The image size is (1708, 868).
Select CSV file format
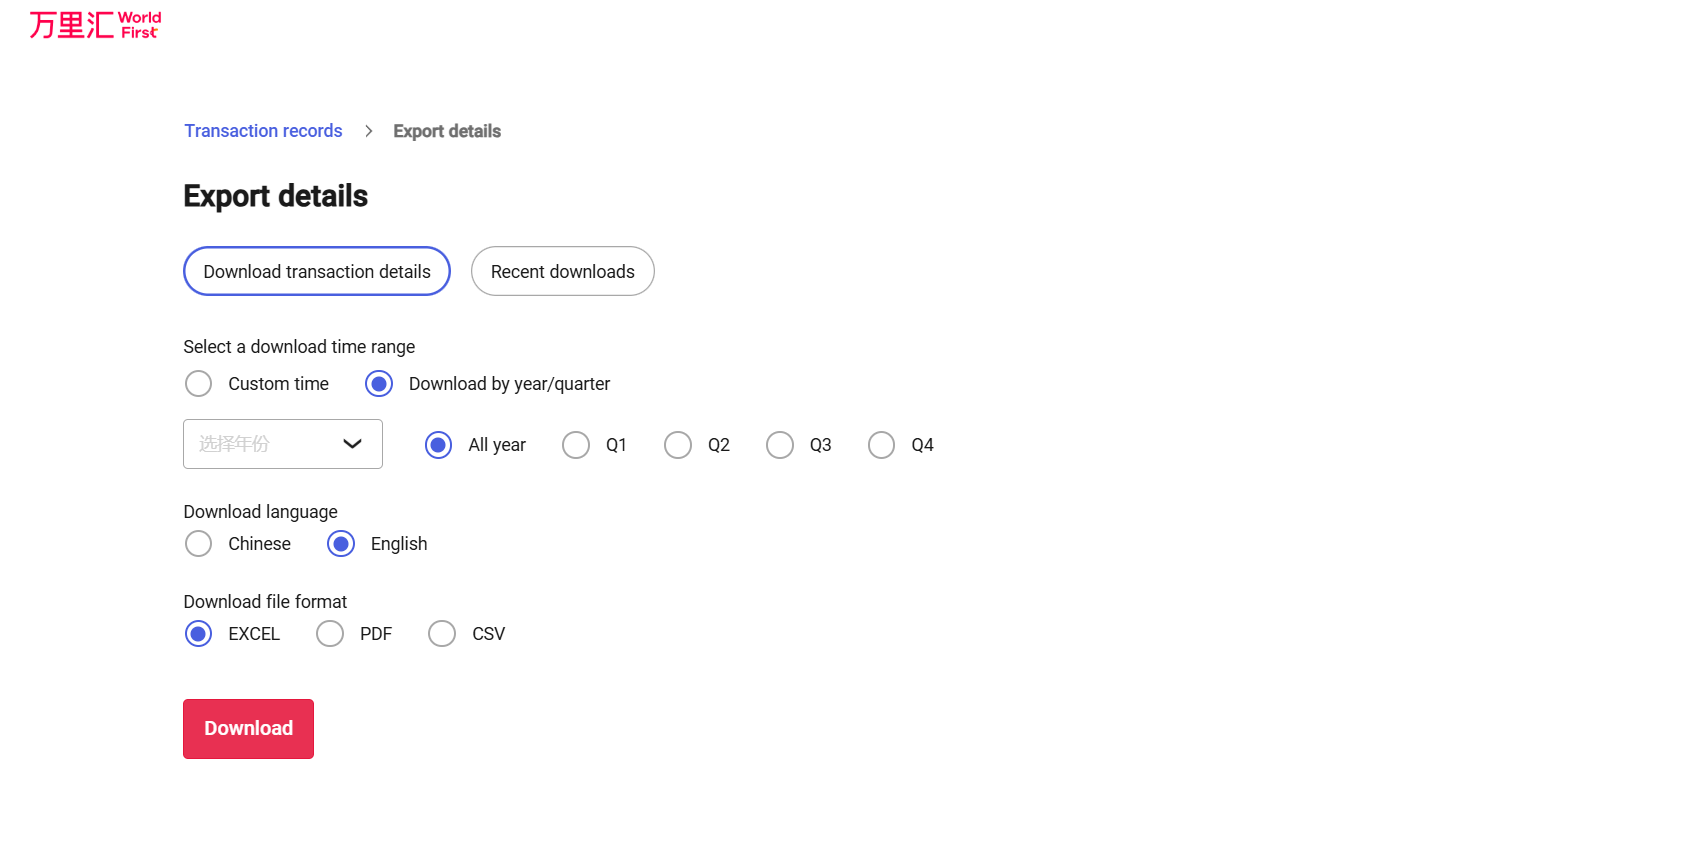click(x=442, y=634)
